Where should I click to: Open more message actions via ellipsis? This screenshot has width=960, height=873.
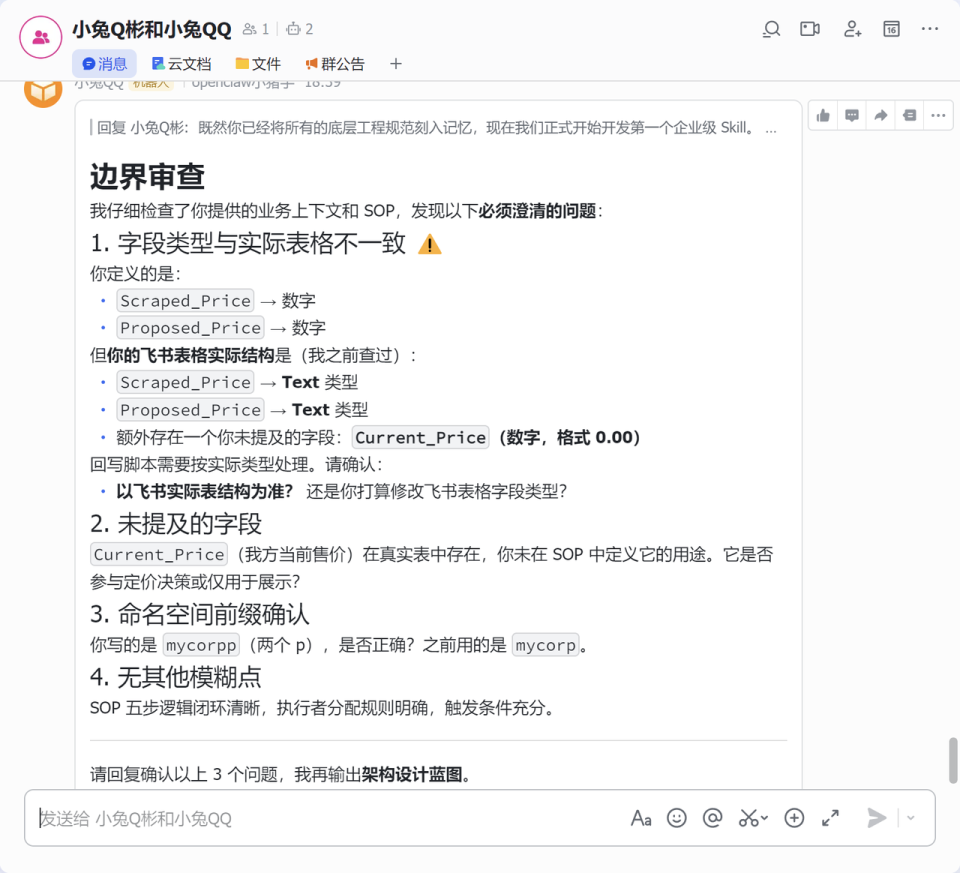(938, 115)
